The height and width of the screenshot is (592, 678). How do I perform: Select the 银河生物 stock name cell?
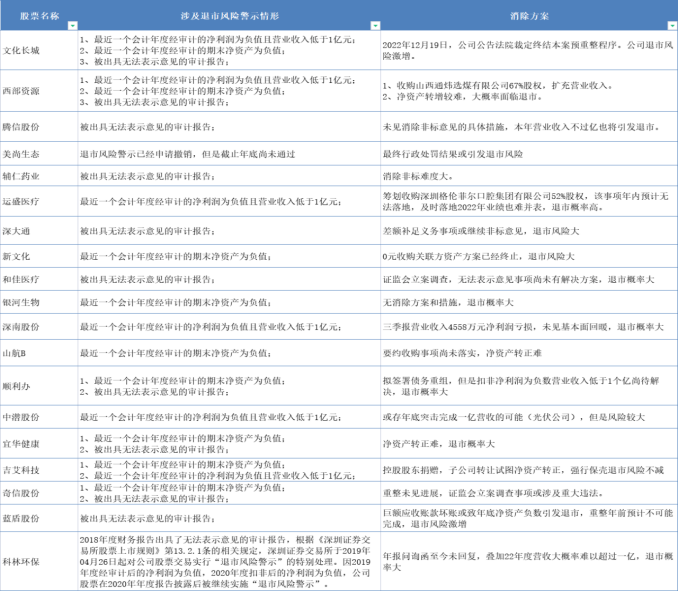pos(39,302)
